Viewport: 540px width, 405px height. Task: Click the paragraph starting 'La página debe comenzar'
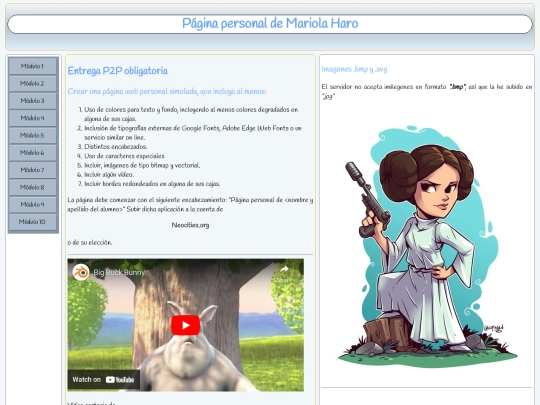[x=190, y=205]
